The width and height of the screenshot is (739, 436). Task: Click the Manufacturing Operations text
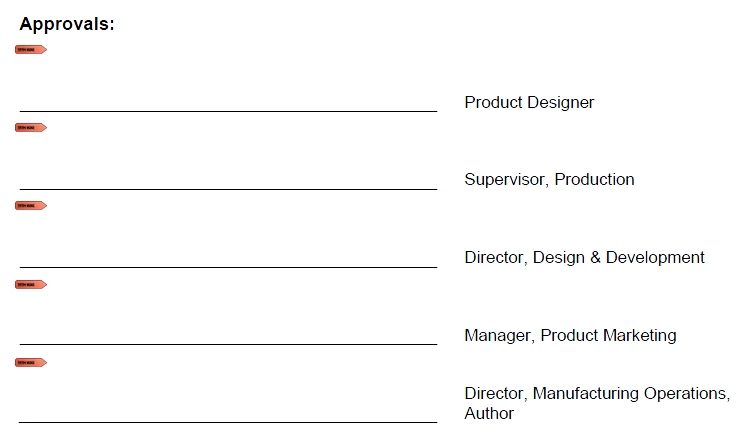(x=631, y=394)
